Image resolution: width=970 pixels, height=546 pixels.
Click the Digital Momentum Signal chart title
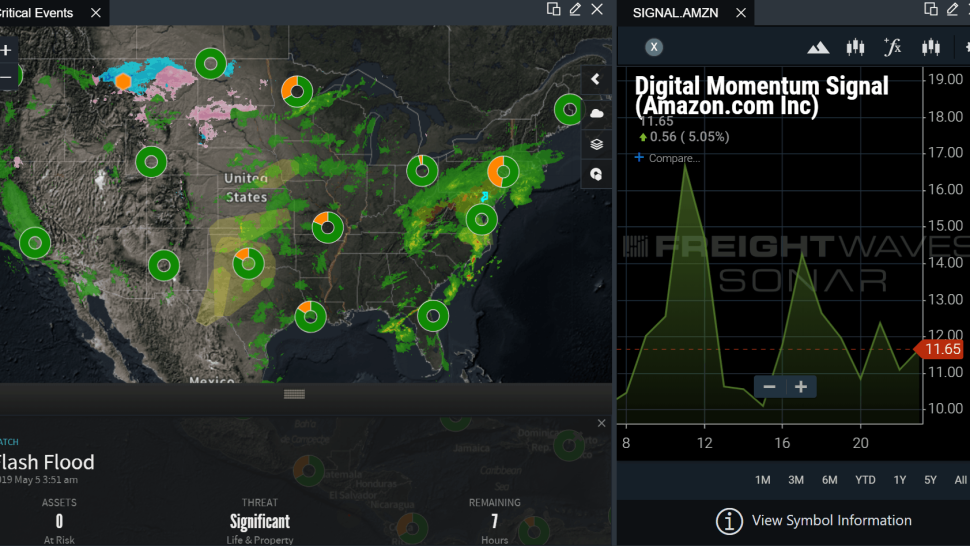pyautogui.click(x=762, y=96)
